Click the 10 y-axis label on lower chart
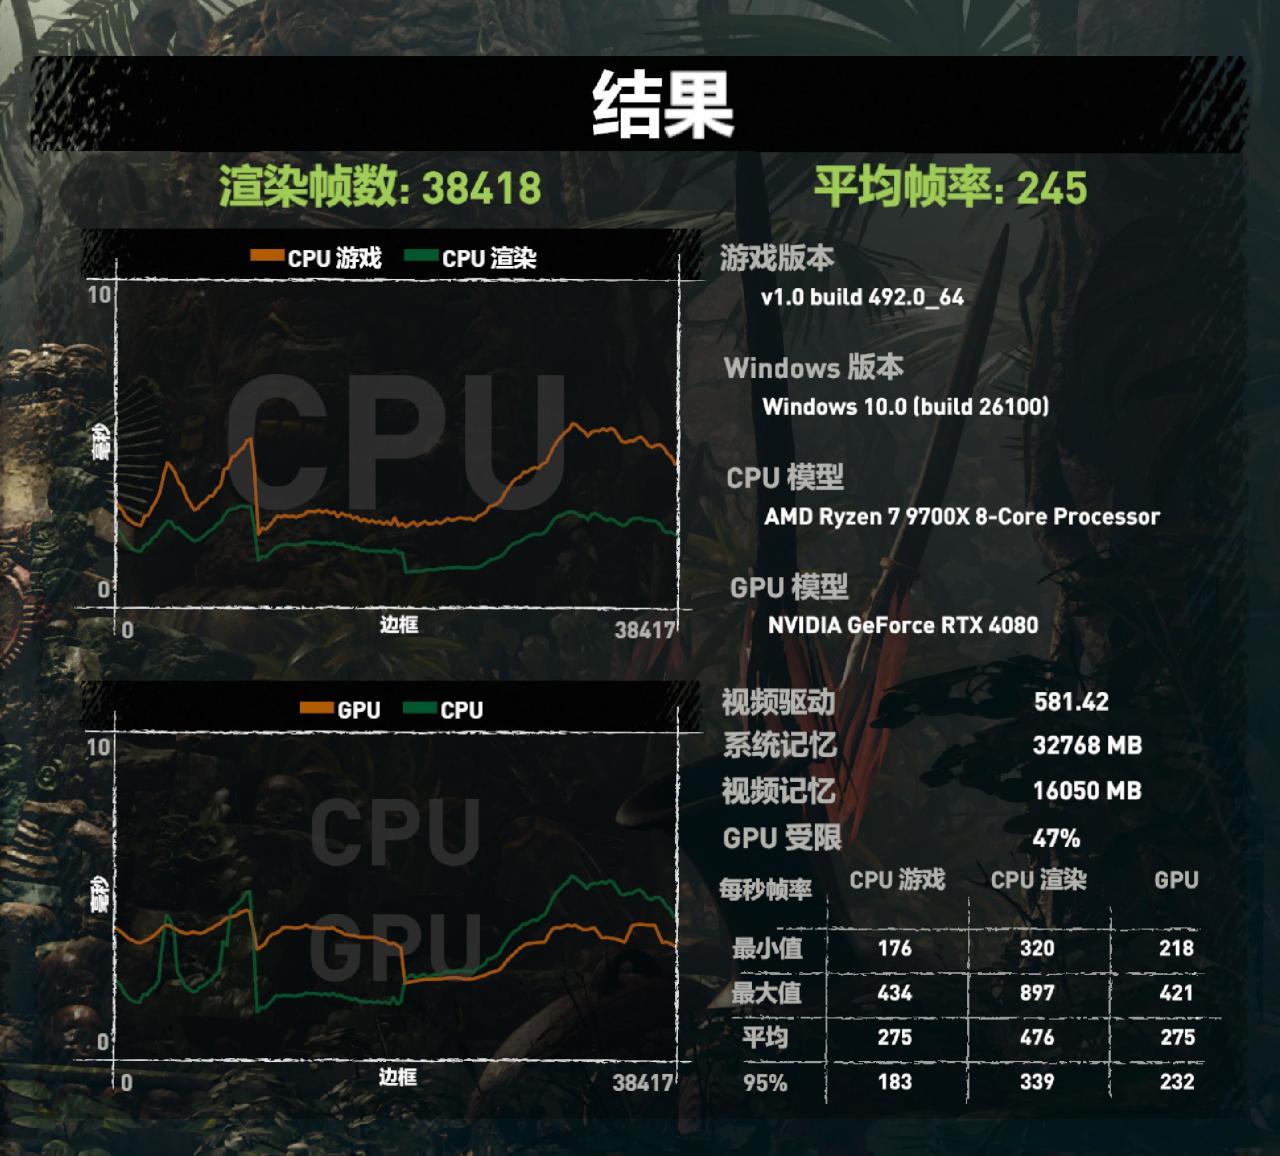Viewport: 1280px width, 1156px height. 99,747
